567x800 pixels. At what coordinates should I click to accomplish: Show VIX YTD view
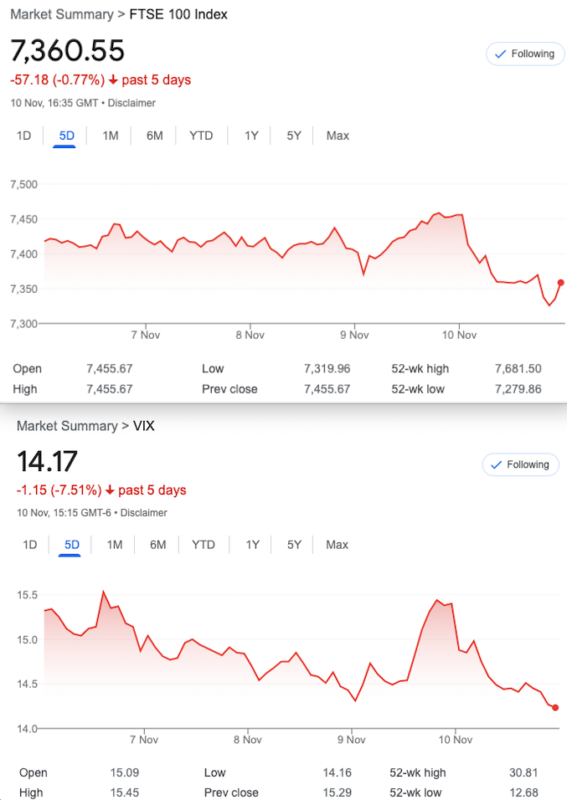coord(203,545)
